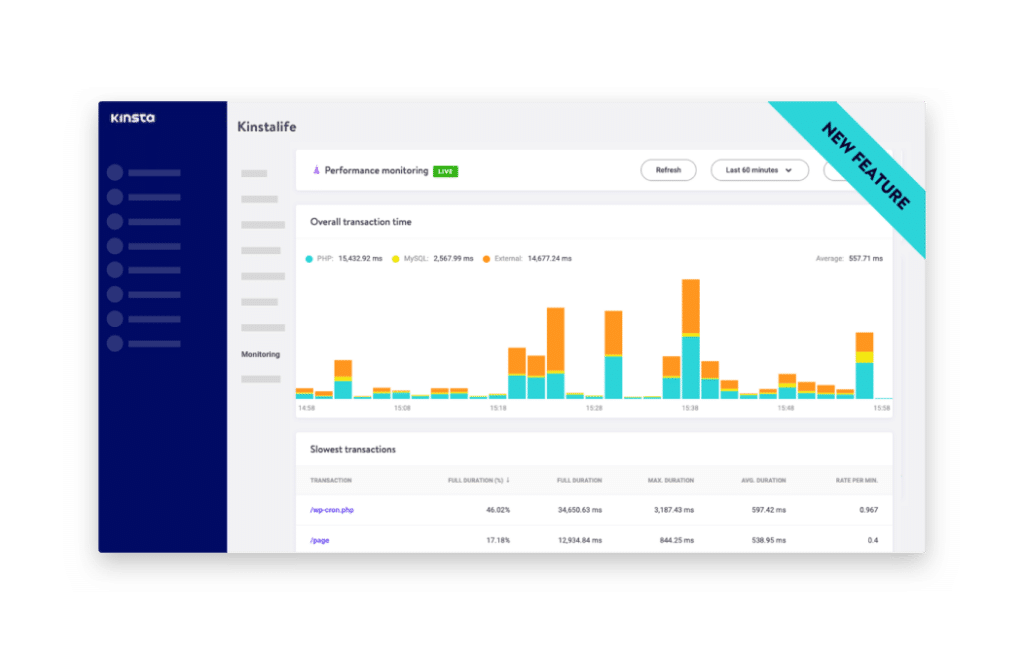
Task: Click the third sidebar navigation icon
Action: point(114,220)
